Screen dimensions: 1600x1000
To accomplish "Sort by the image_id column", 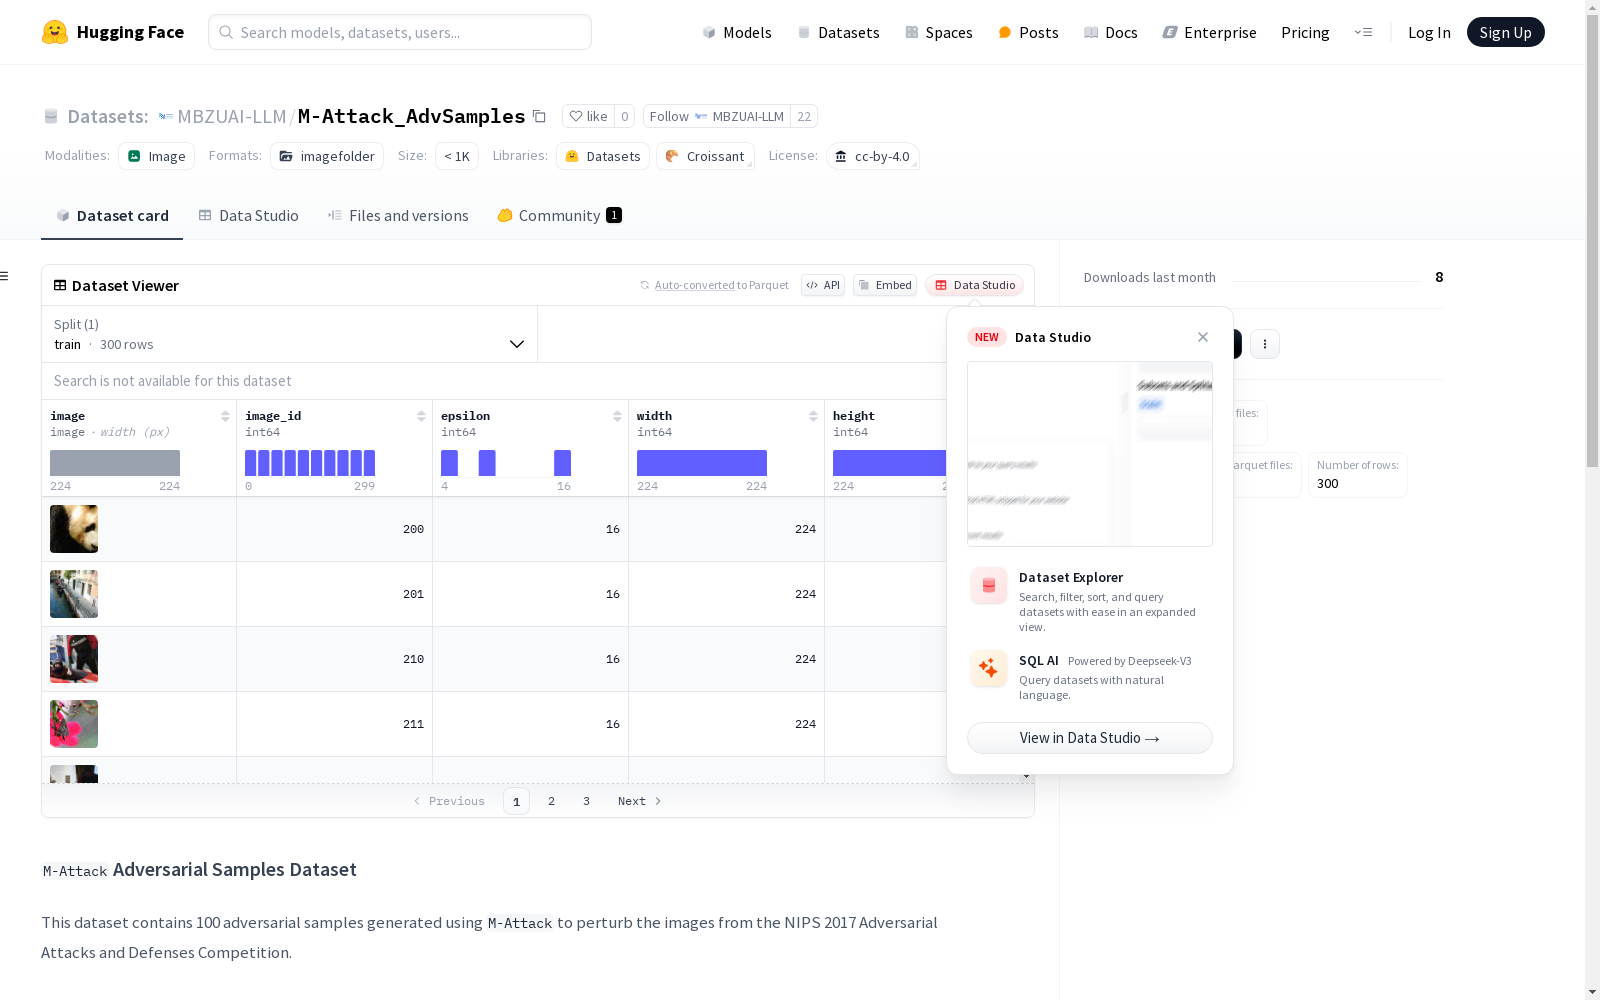I will click(x=421, y=416).
